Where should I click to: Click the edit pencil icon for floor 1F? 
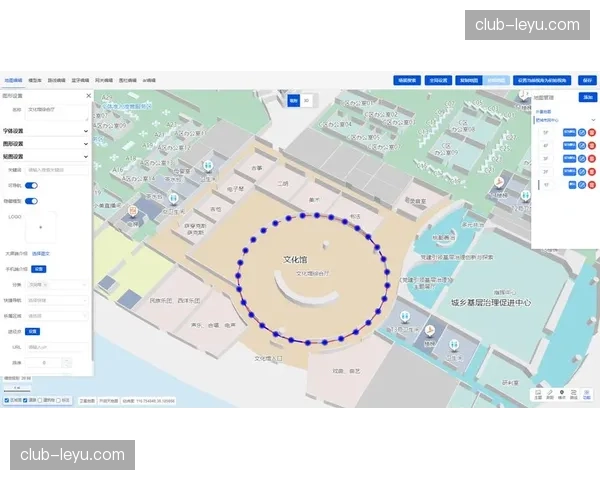(582, 185)
